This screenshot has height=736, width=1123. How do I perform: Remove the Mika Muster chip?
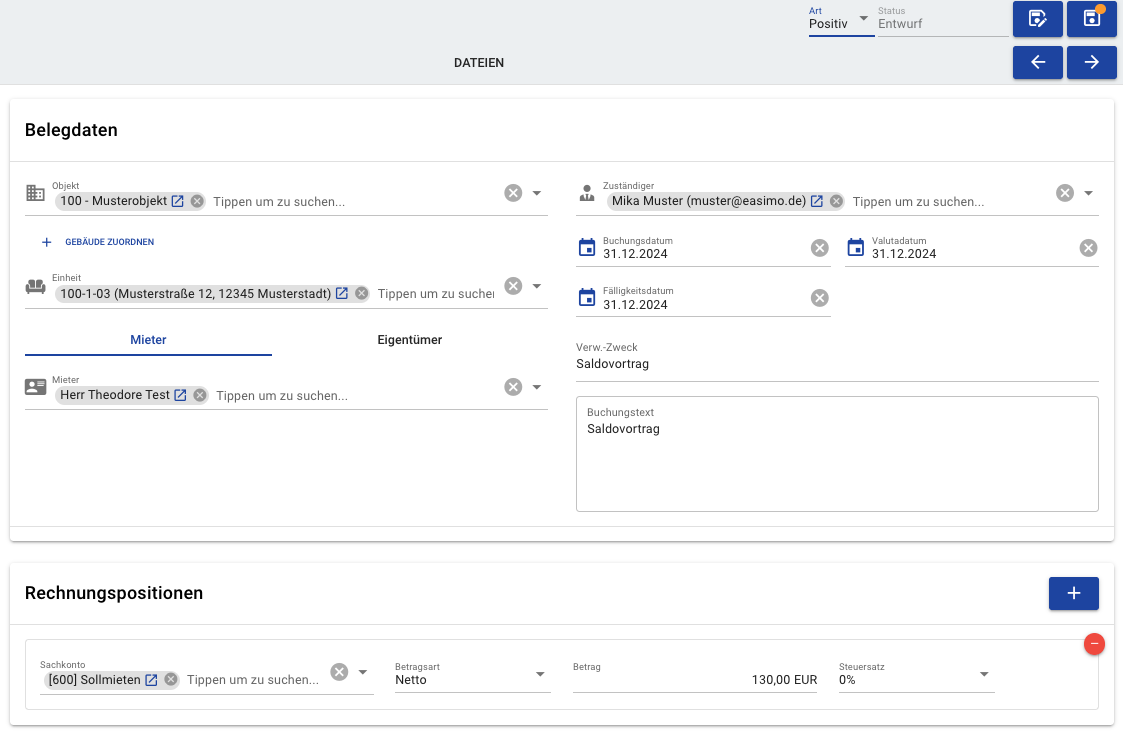[836, 201]
